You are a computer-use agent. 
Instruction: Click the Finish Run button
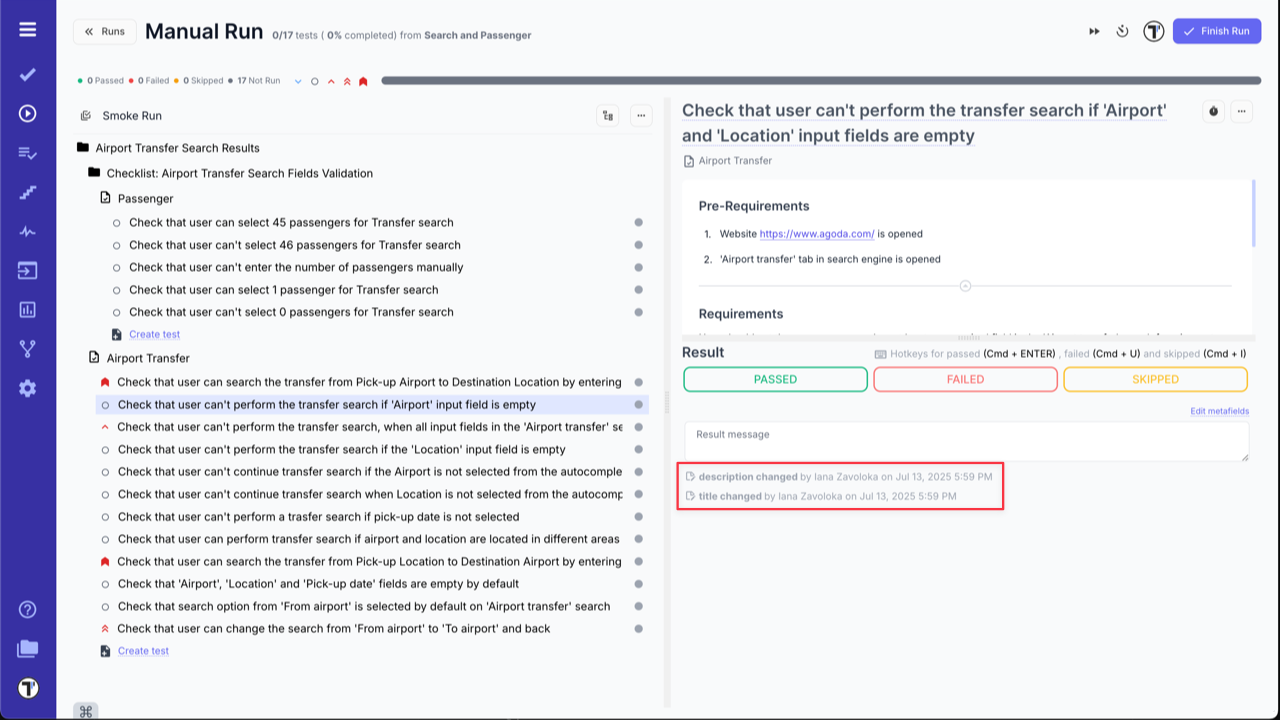click(x=1217, y=31)
